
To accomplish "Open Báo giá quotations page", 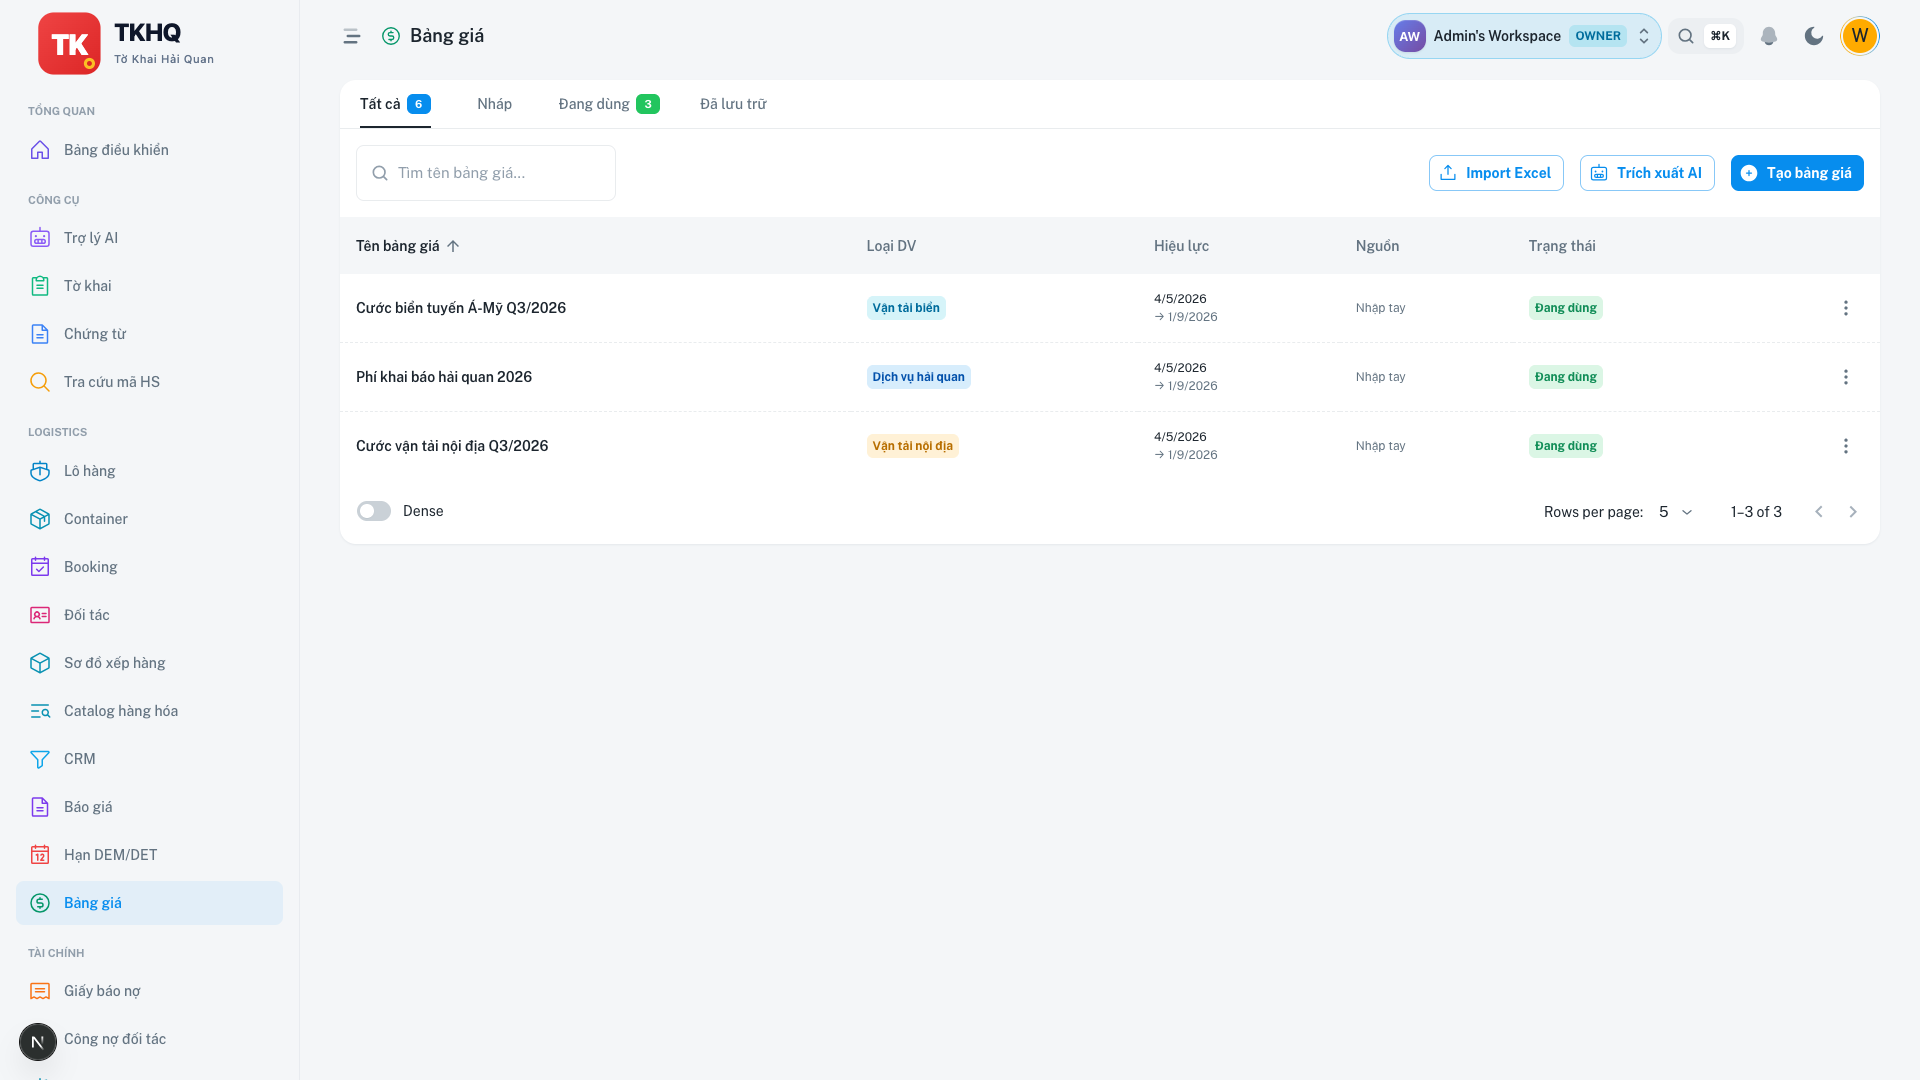I will (149, 807).
